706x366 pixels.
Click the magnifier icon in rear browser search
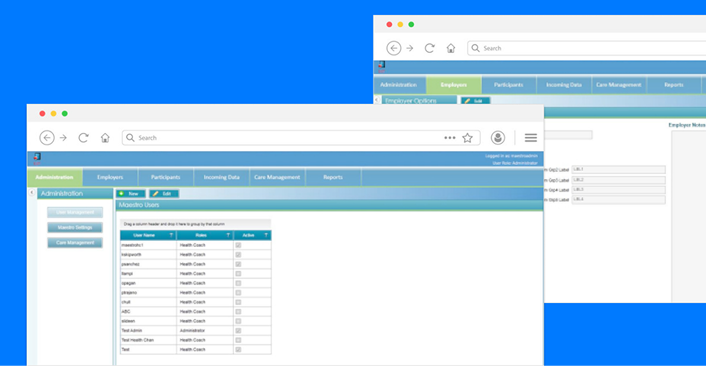tap(475, 48)
